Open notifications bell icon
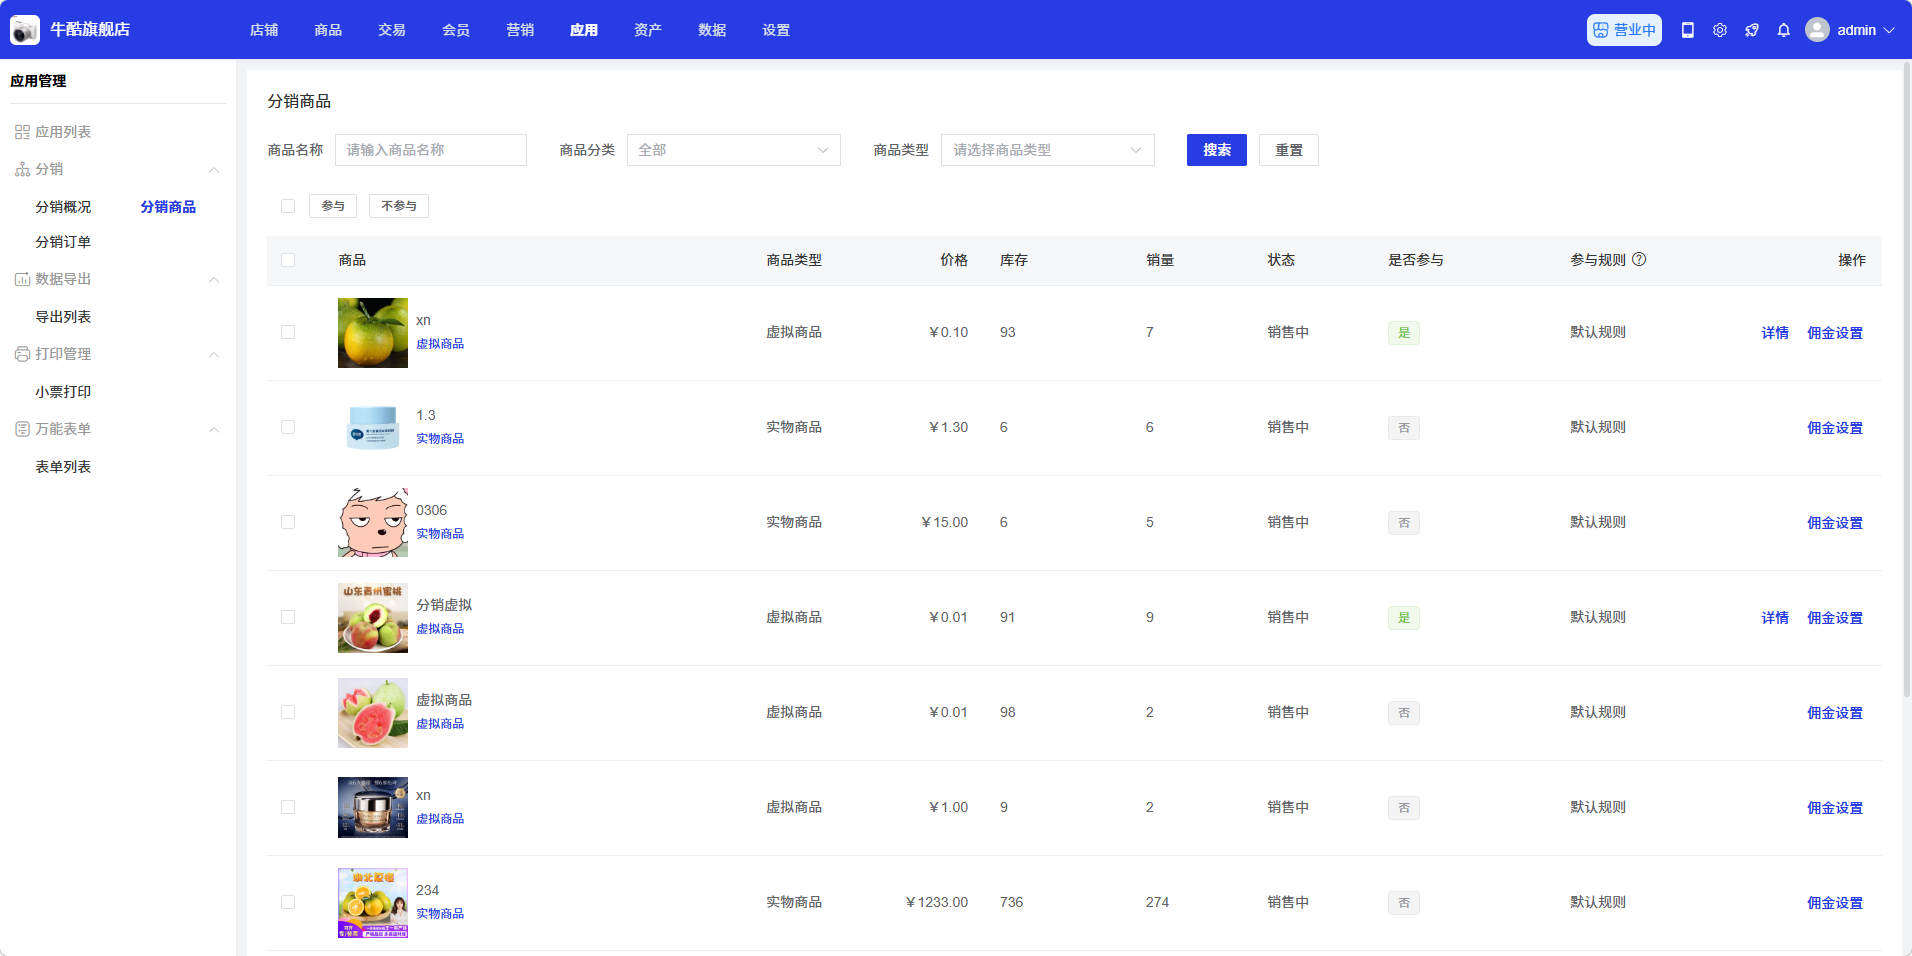Image resolution: width=1912 pixels, height=956 pixels. [x=1784, y=30]
